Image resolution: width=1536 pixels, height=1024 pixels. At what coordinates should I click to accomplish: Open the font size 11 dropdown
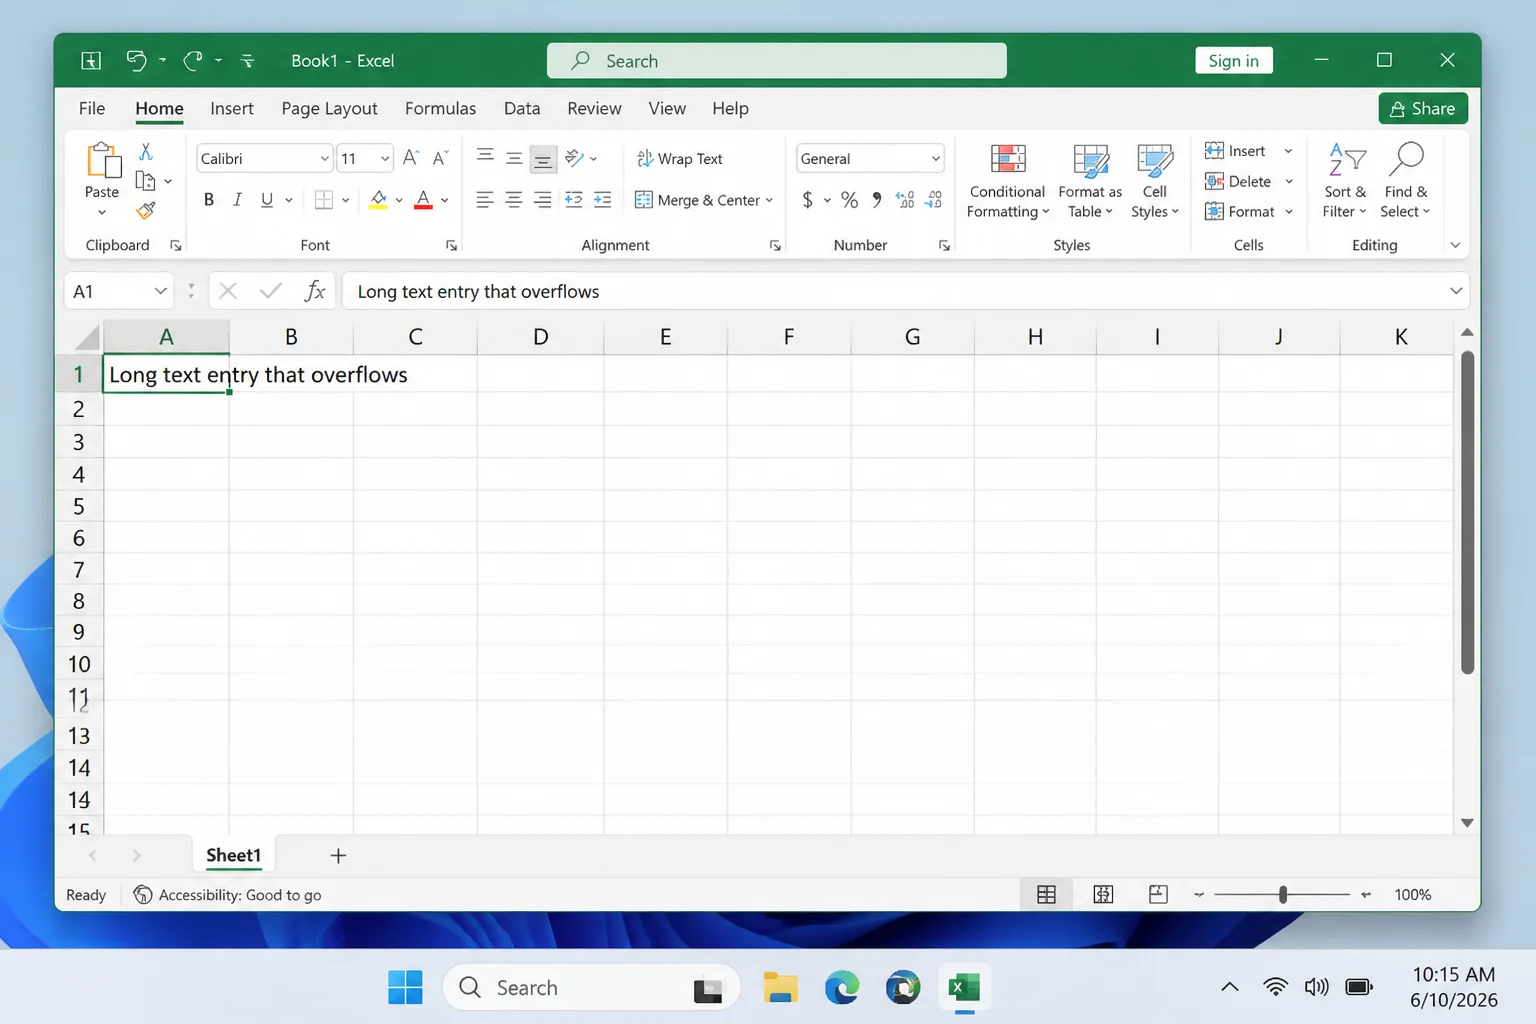(385, 158)
